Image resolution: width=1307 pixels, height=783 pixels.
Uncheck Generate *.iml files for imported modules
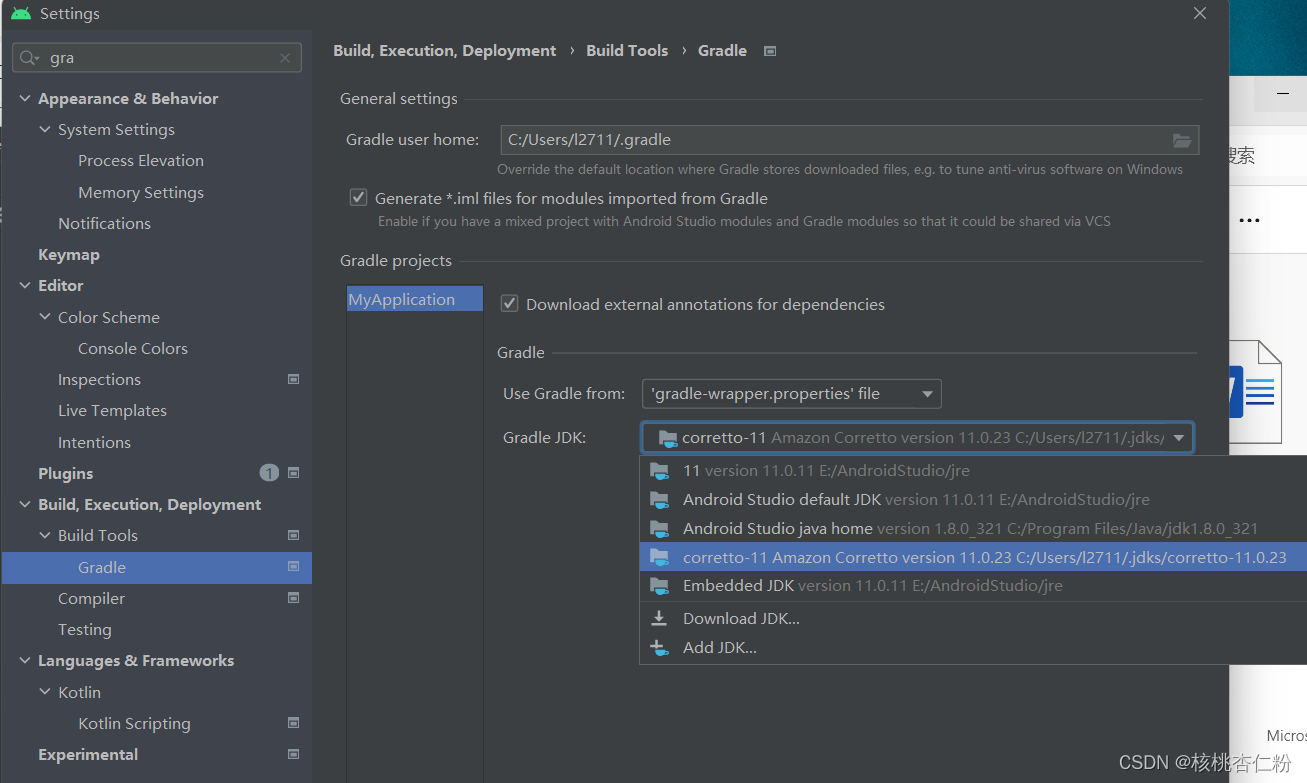point(358,197)
